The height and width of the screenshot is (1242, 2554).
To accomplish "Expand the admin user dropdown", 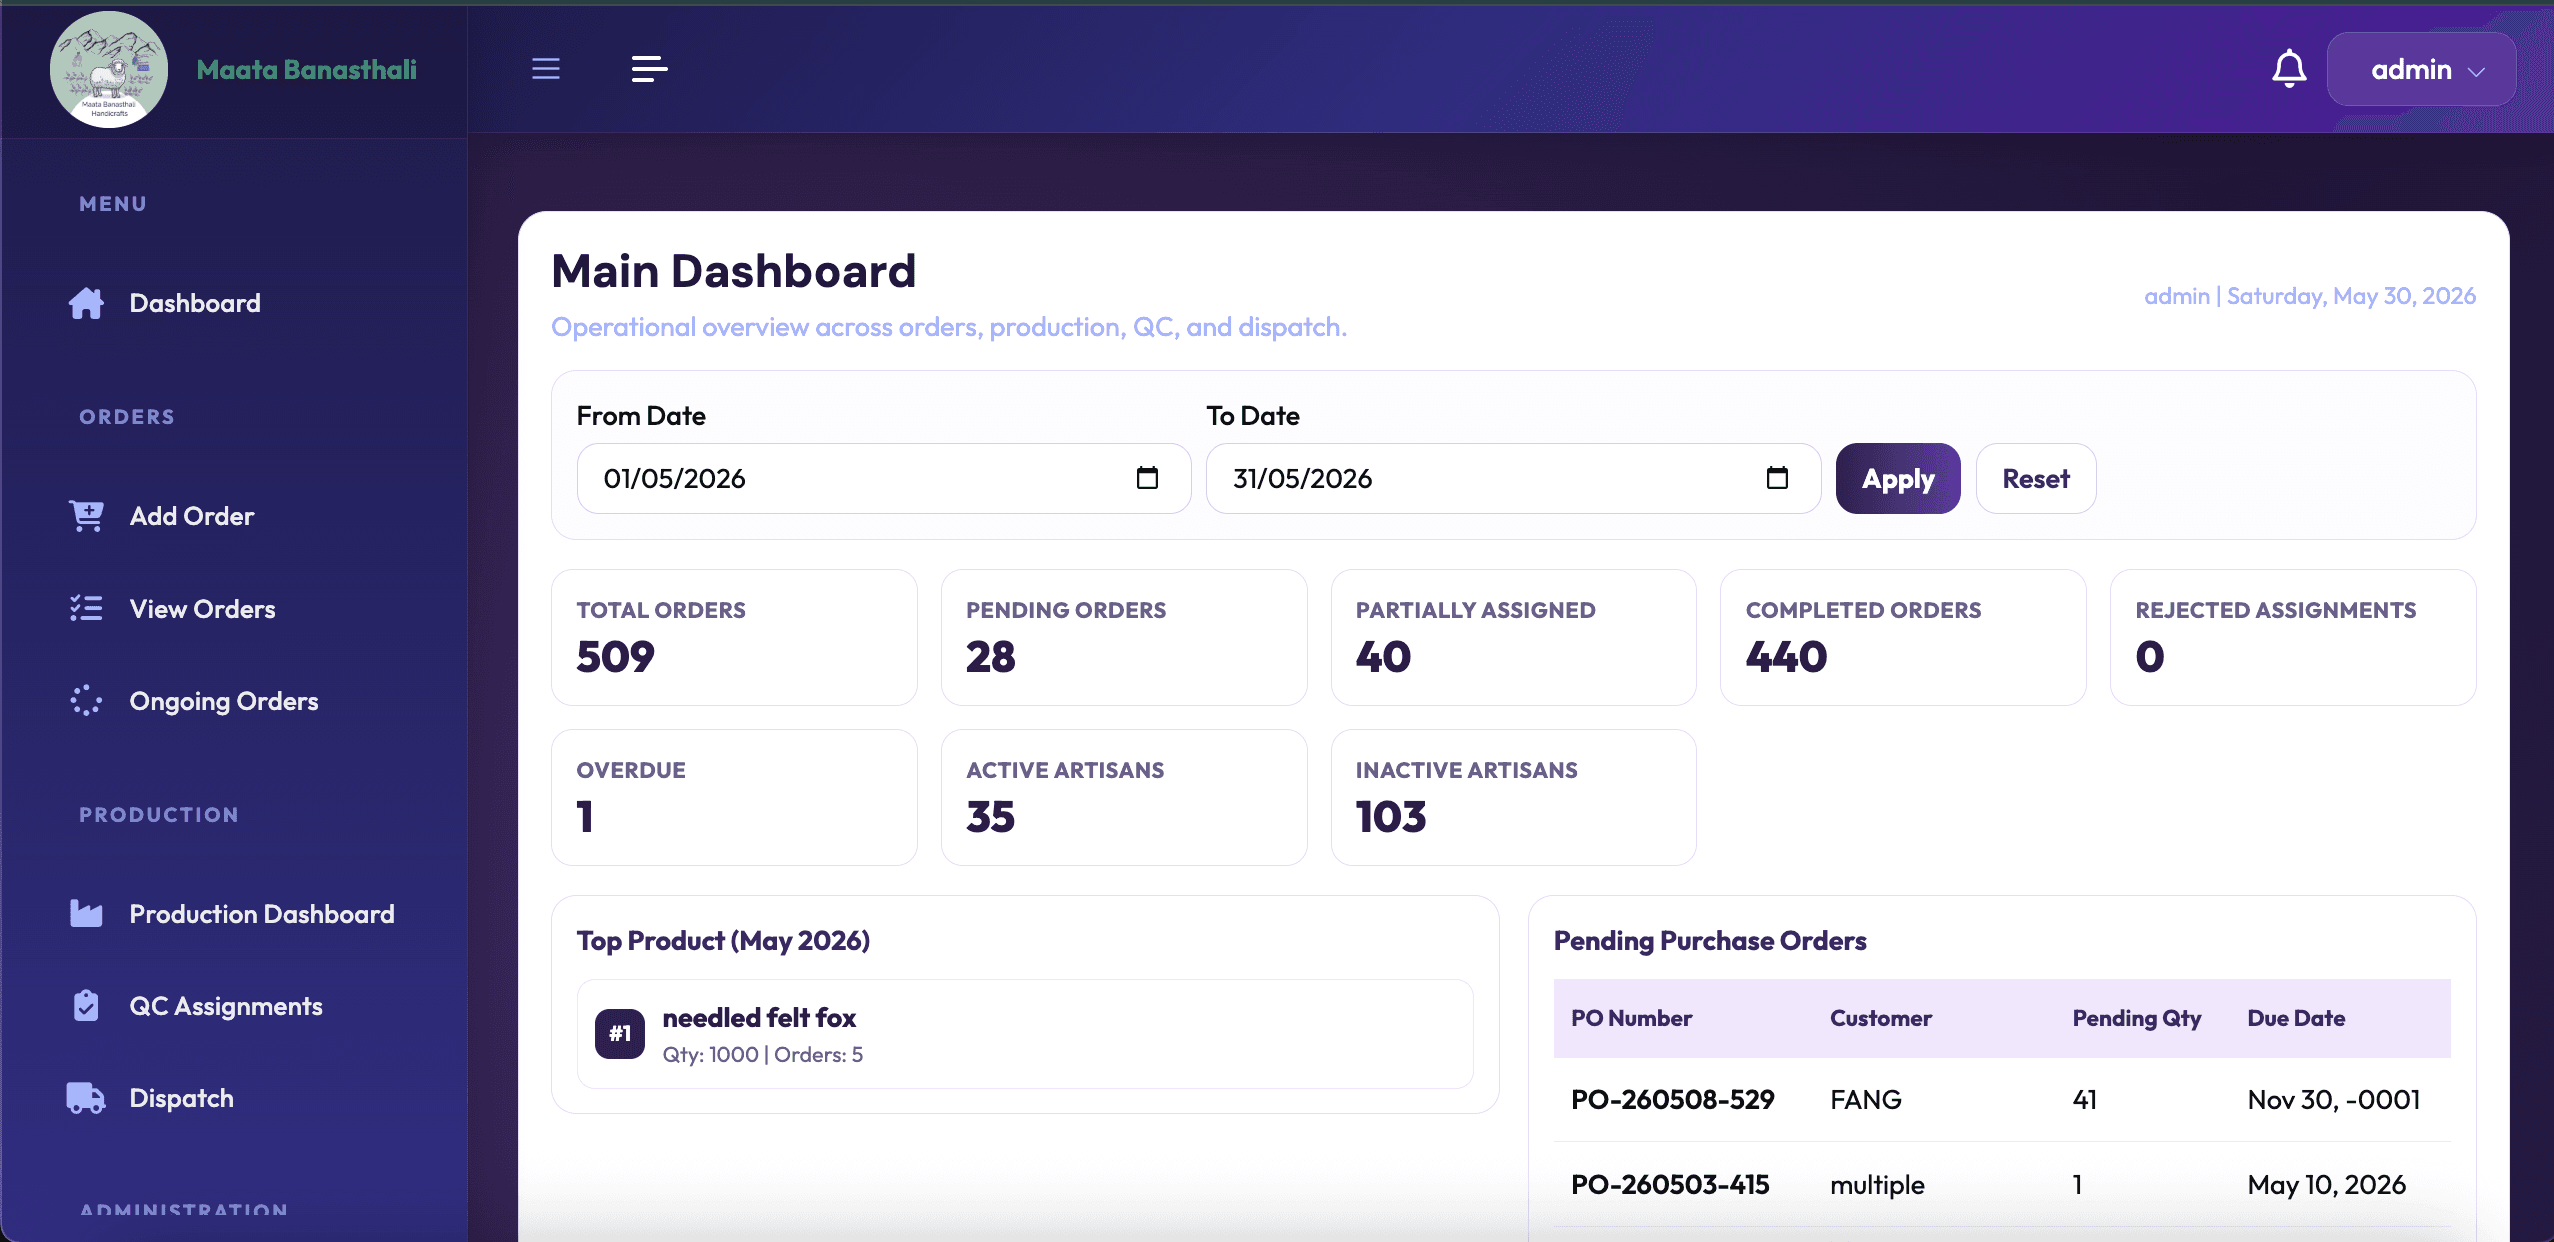I will coord(2421,69).
